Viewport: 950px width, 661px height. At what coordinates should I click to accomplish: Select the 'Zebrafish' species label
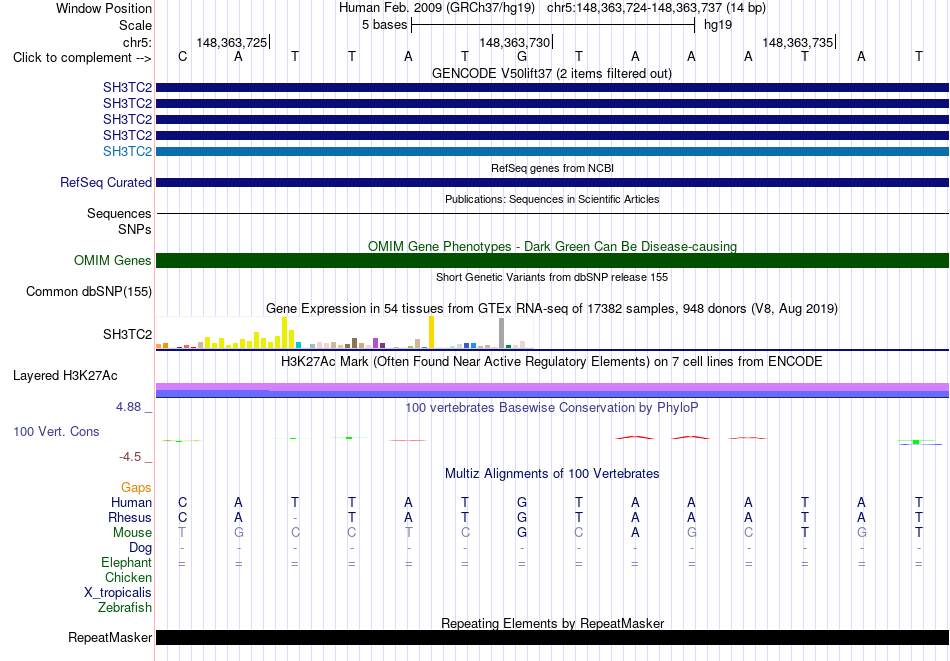tap(125, 608)
